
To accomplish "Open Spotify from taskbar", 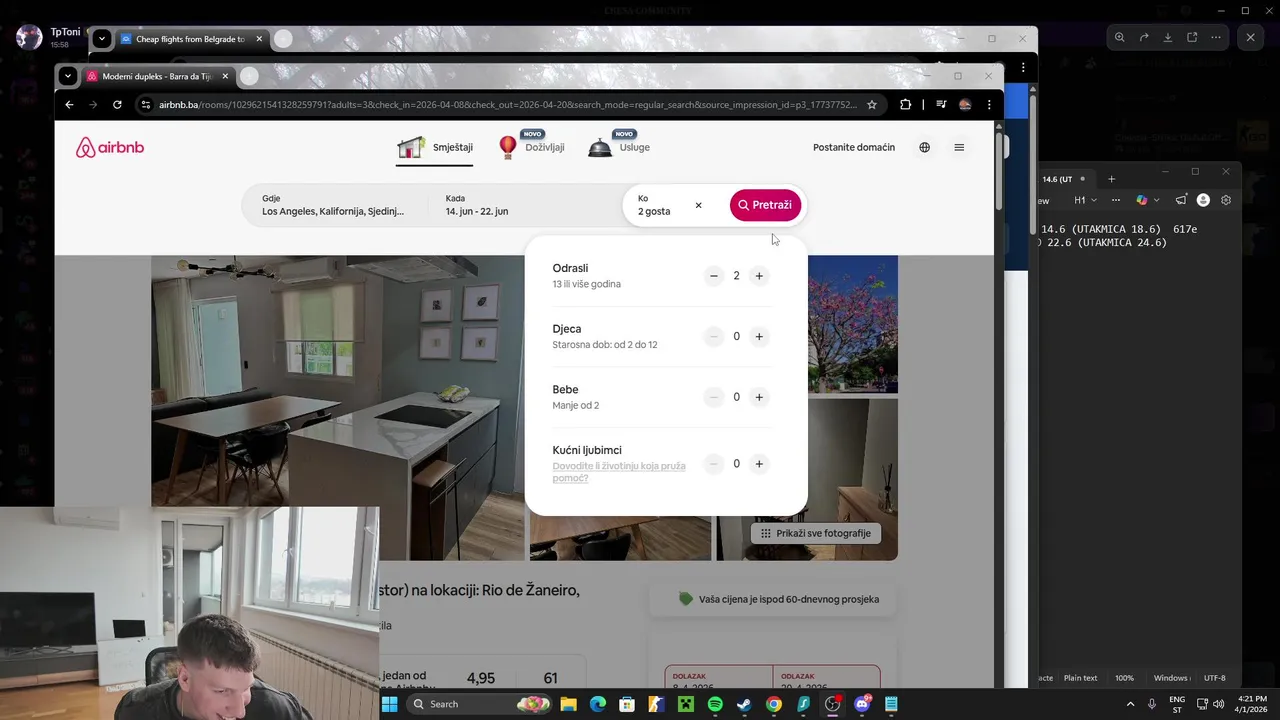I will tap(715, 704).
